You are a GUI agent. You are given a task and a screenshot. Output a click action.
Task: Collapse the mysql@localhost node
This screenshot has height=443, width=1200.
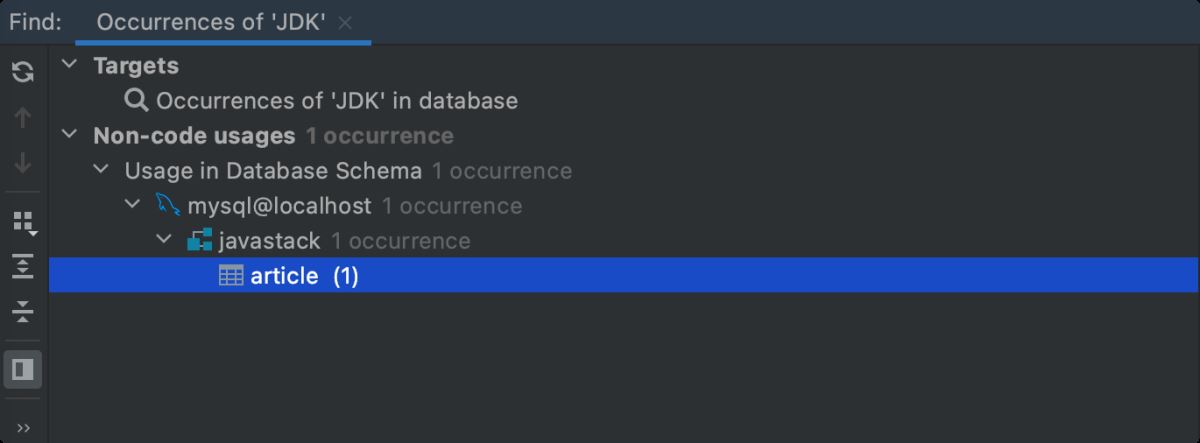(133, 206)
